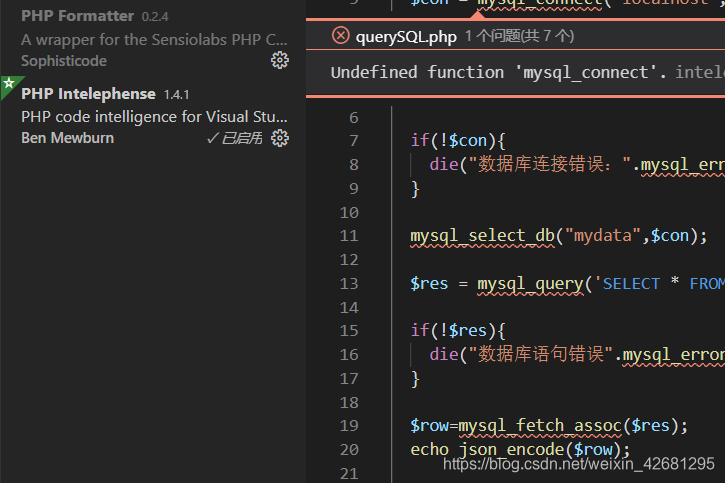
Task: Click the if(!$res){ statement on line 15
Action: pos(458,331)
